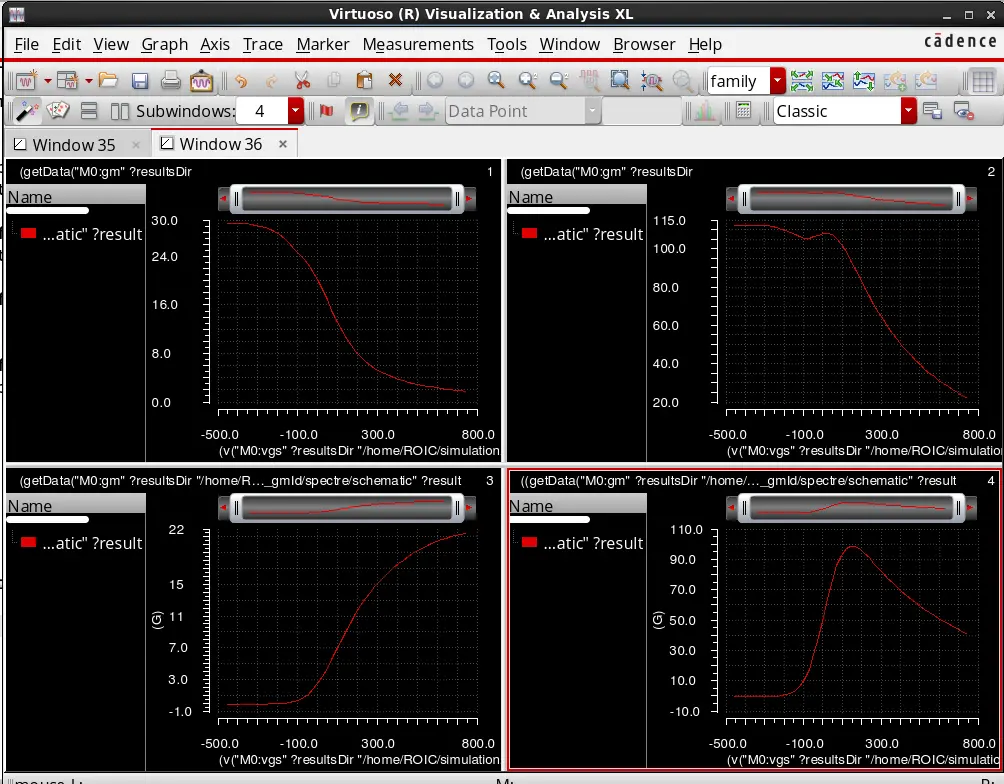Expand the Subwindows count dropdown
The height and width of the screenshot is (784, 1004).
[295, 111]
